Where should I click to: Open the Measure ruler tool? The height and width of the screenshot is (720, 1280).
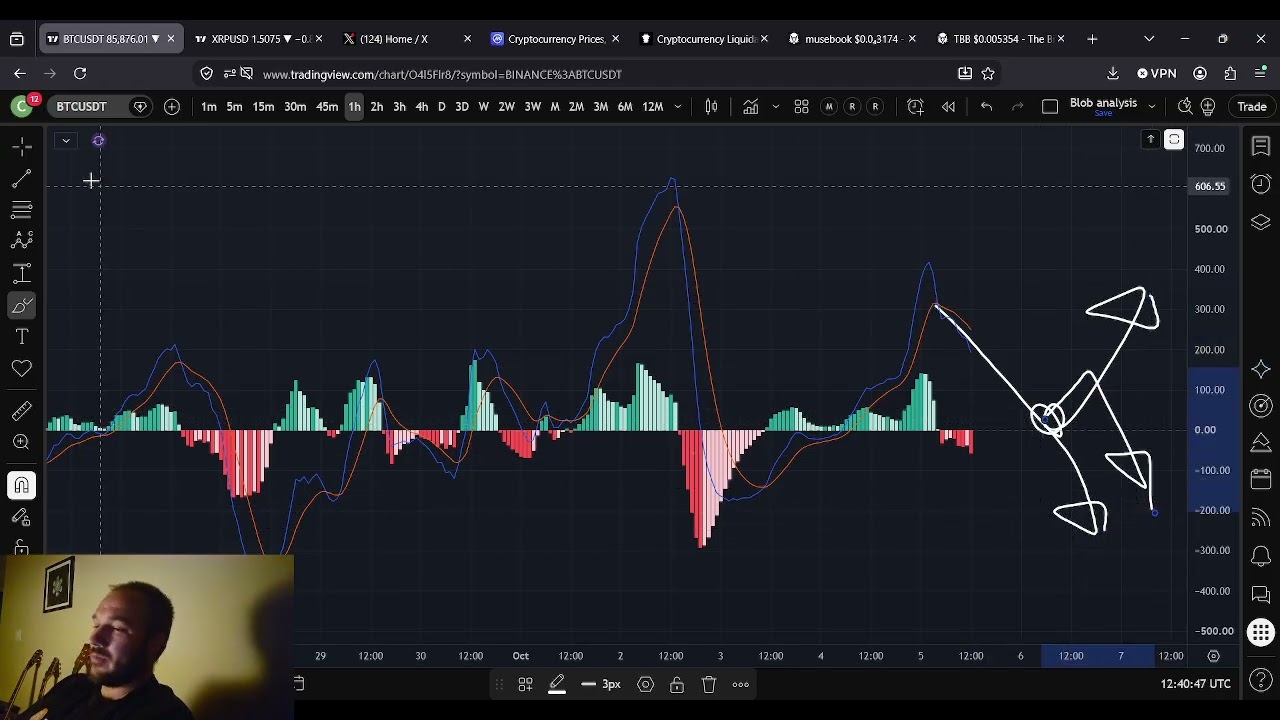[x=21, y=411]
